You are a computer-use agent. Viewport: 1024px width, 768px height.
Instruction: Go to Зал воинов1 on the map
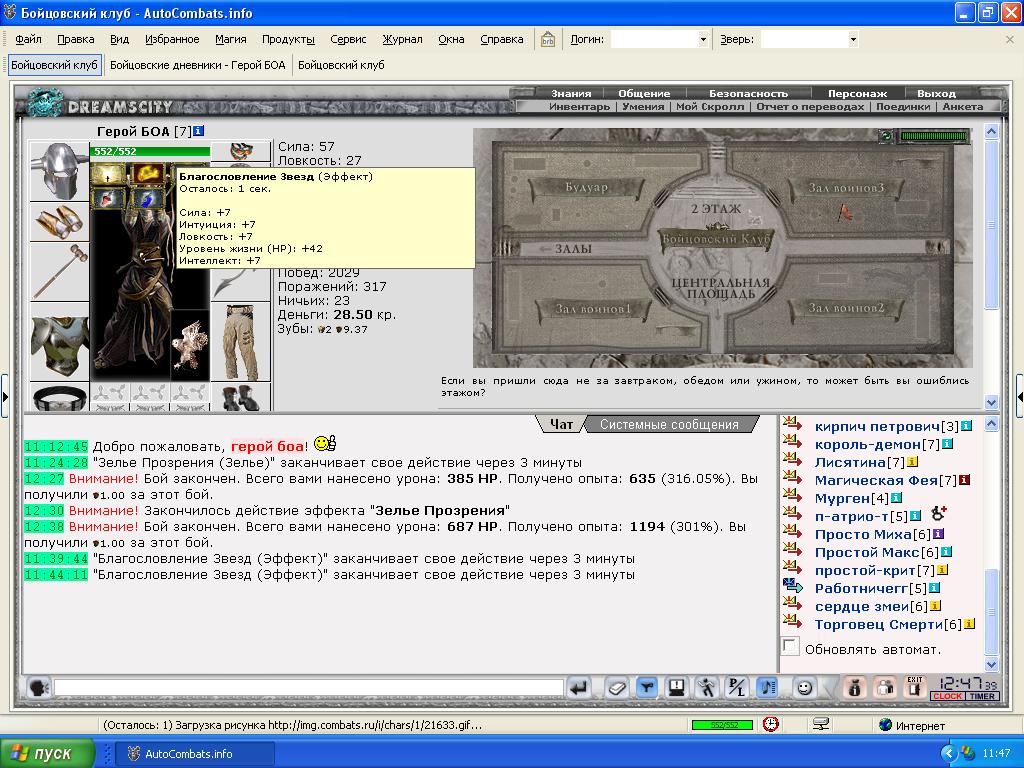[593, 309]
